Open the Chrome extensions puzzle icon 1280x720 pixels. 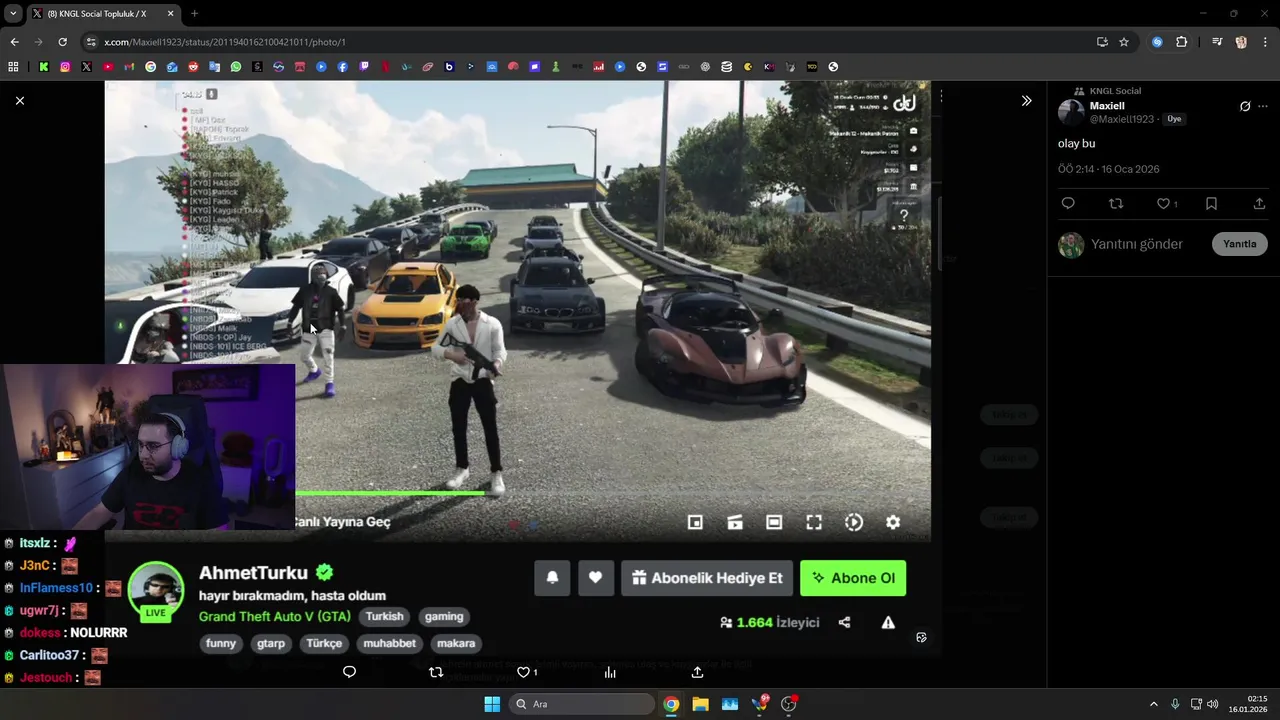coord(1181,42)
